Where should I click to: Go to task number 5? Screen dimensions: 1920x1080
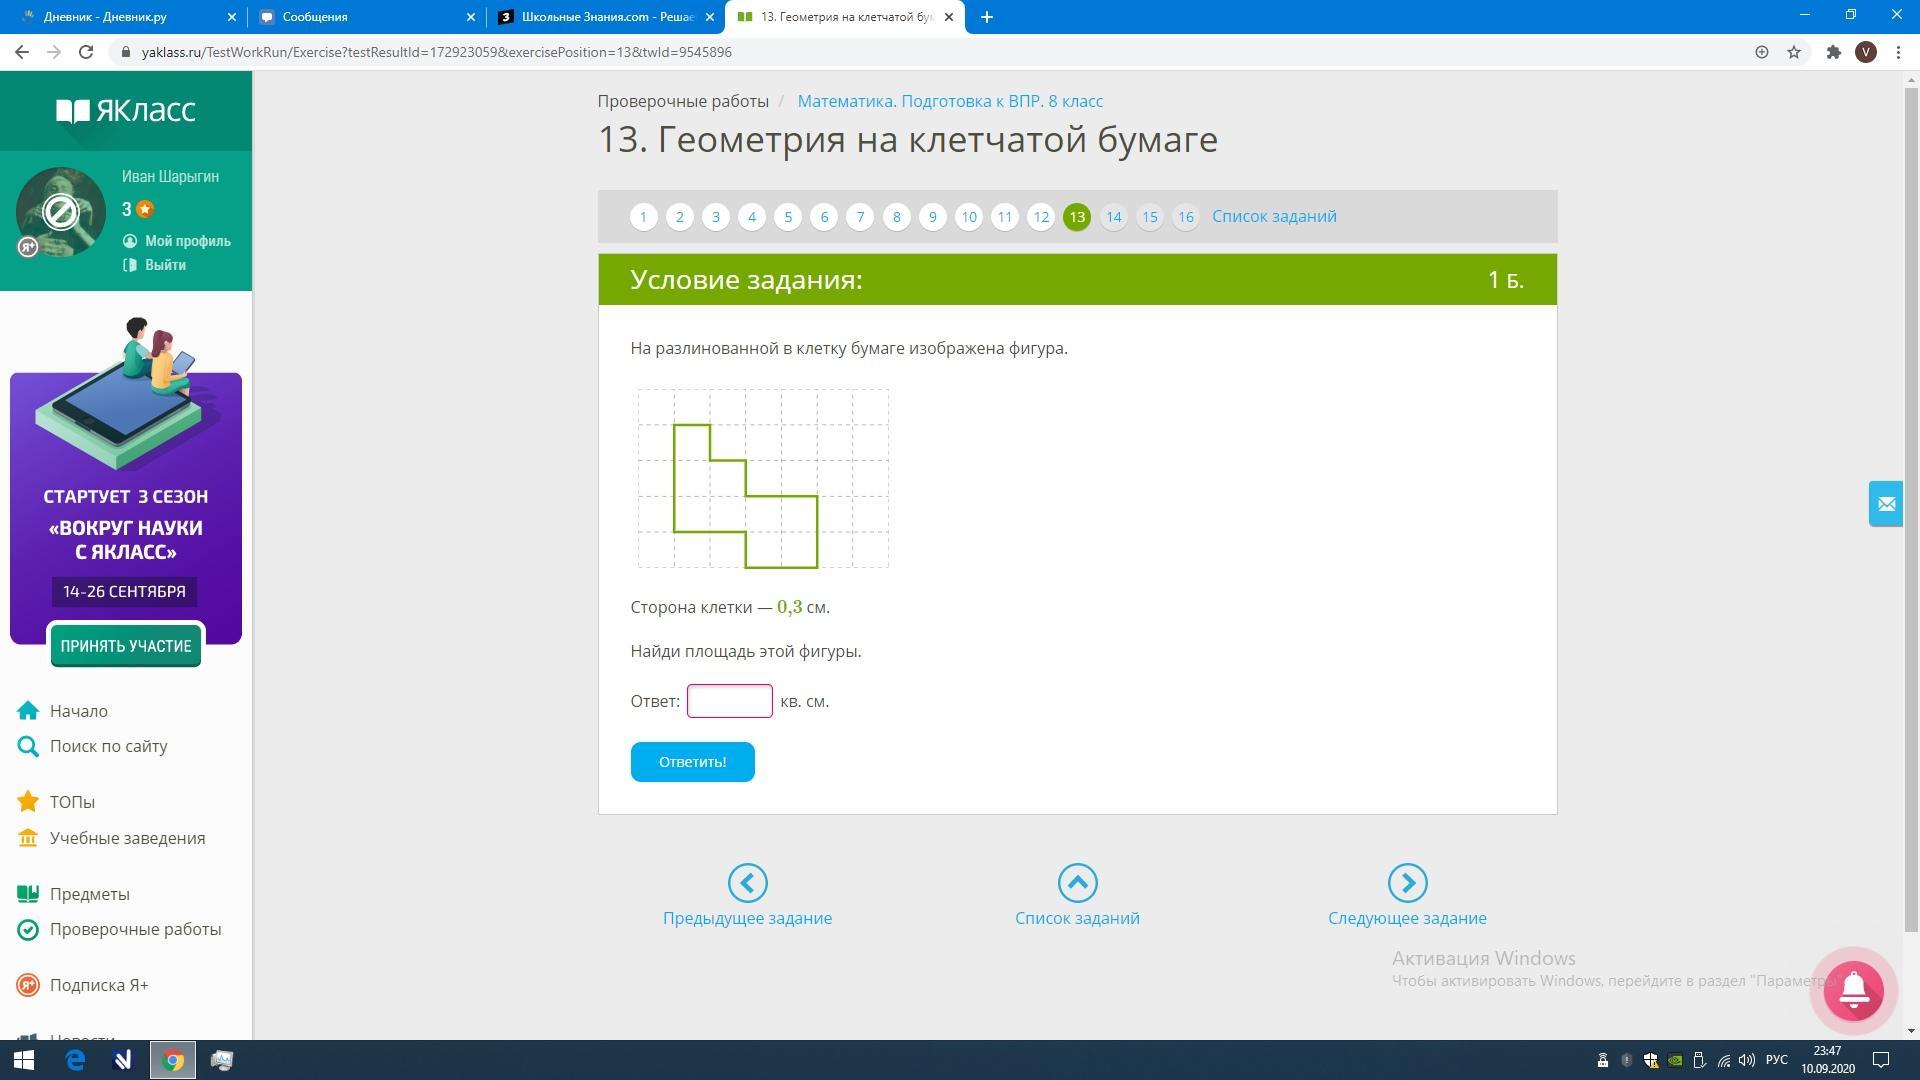coord(788,217)
